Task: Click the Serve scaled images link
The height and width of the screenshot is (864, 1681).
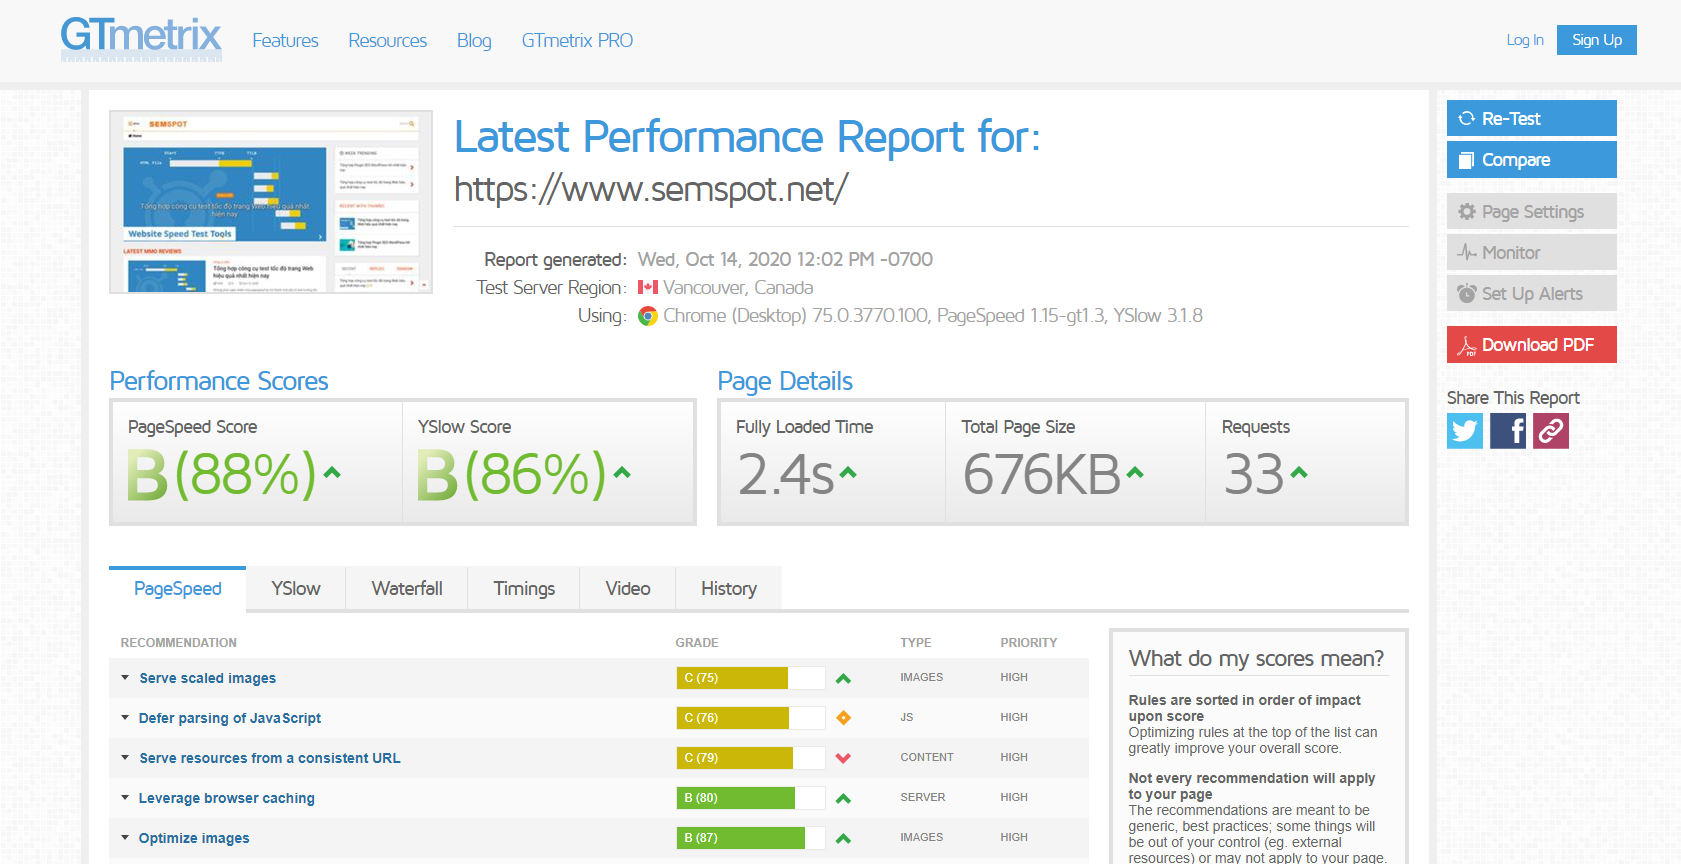Action: 207,678
